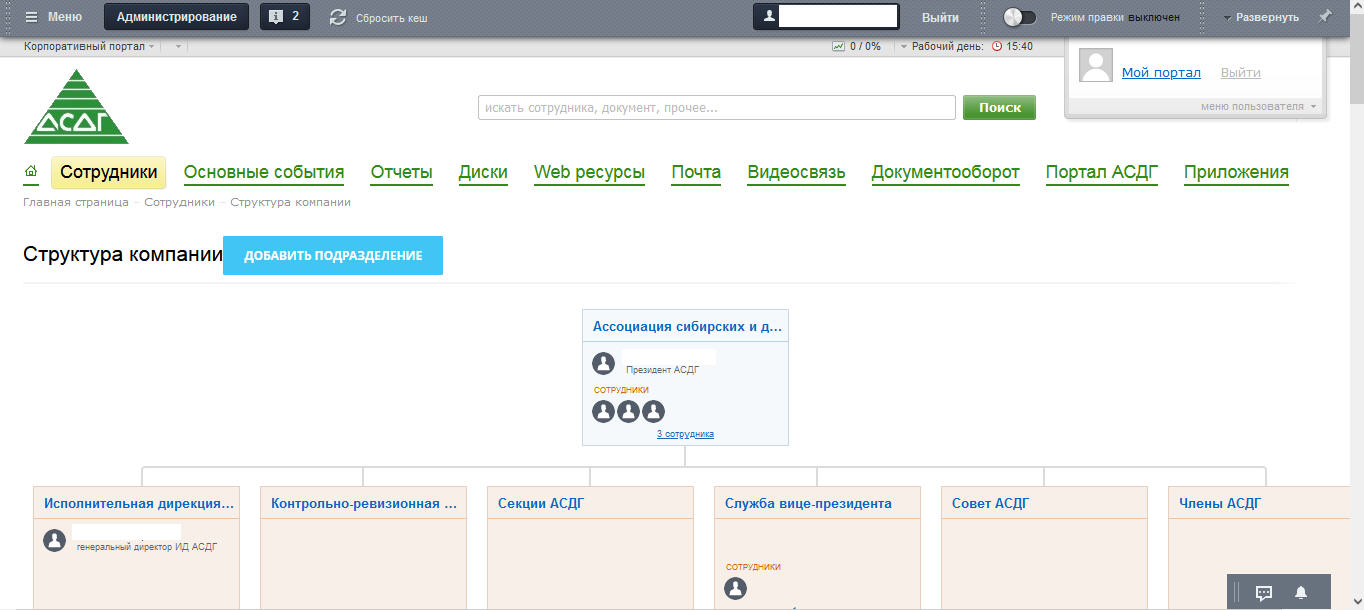Open the Web ресурсы menu item
Screen dimensions: 1364x610
[x=589, y=172]
